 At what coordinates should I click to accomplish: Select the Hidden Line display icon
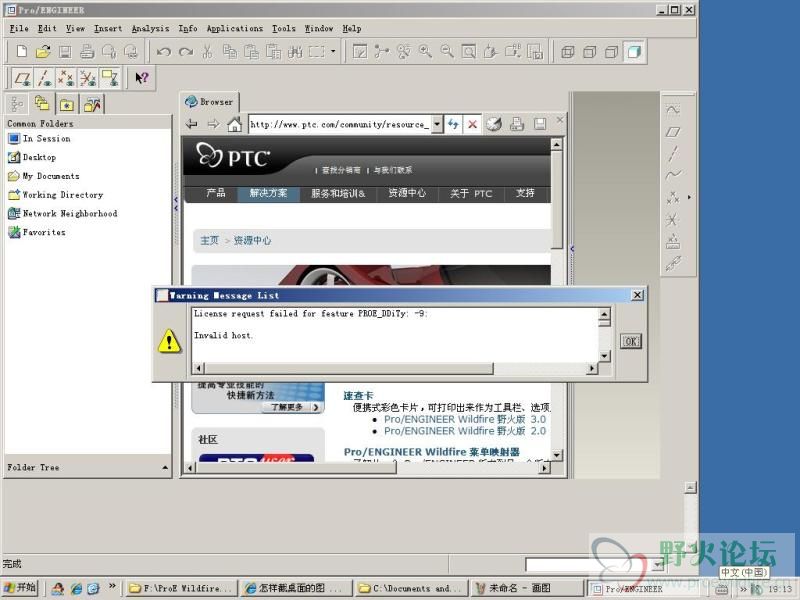coord(589,52)
